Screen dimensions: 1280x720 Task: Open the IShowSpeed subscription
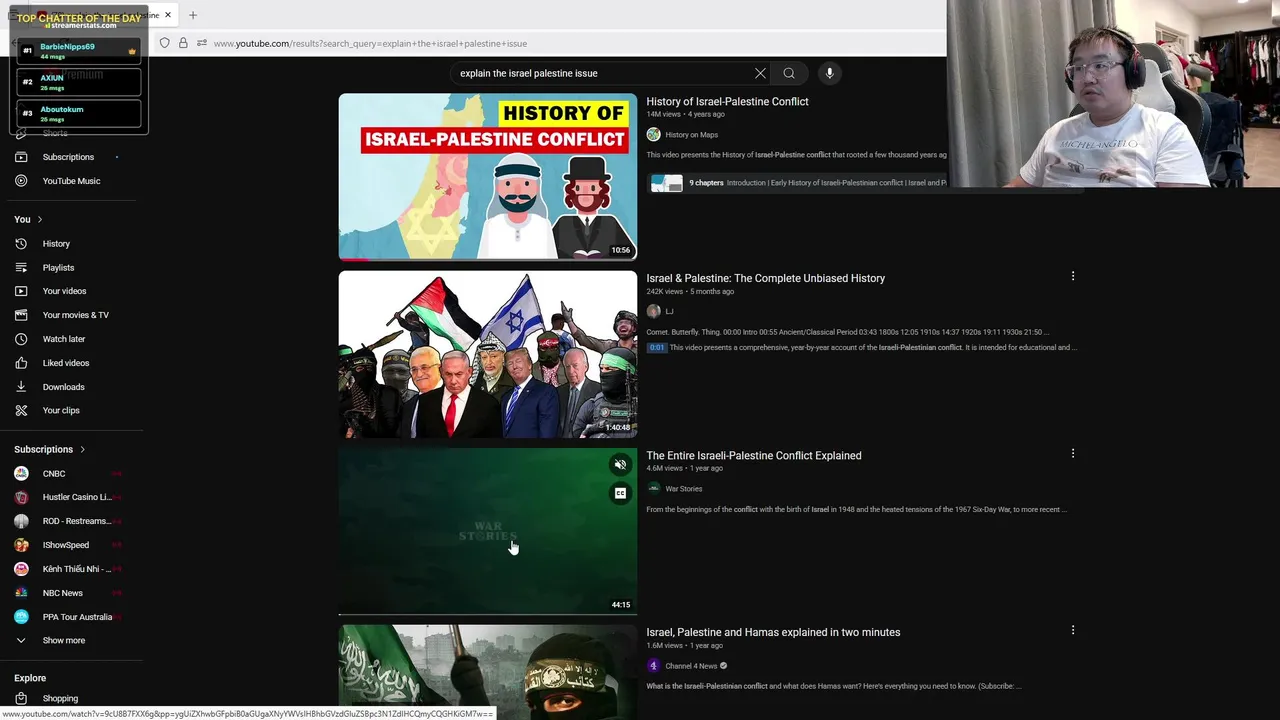click(65, 545)
